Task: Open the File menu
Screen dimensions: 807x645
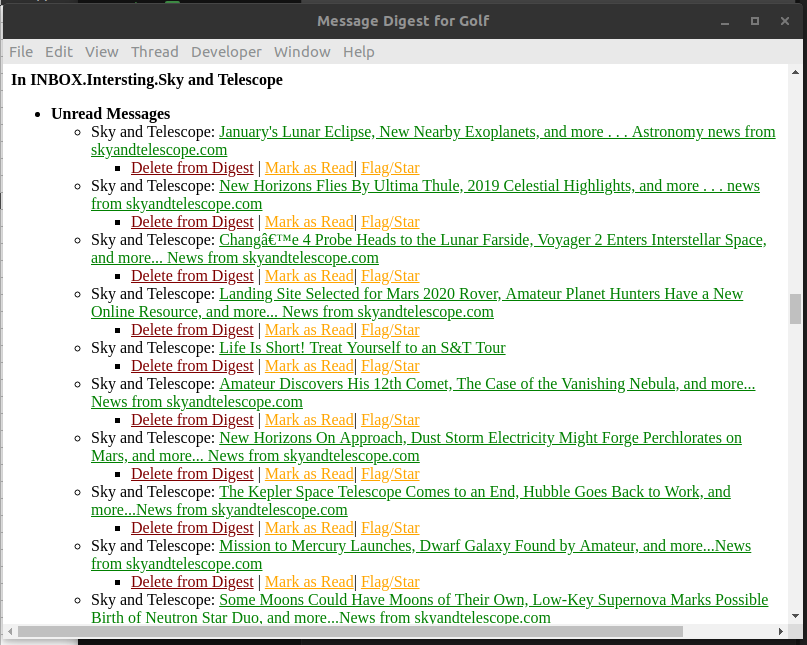Action: click(x=21, y=52)
